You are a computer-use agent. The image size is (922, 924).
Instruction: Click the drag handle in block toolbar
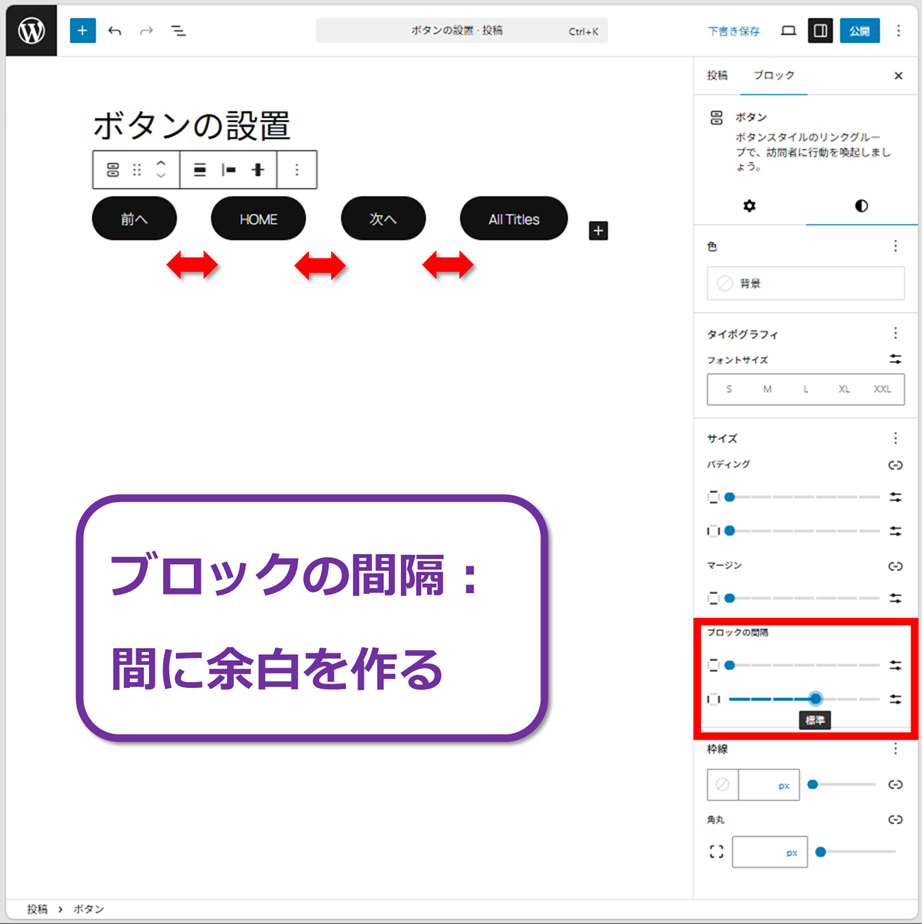coord(137,170)
